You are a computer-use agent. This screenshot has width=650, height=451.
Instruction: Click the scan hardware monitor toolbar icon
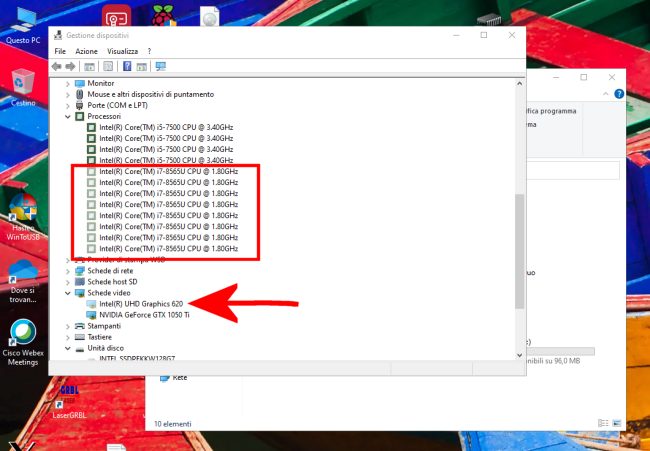coord(160,67)
